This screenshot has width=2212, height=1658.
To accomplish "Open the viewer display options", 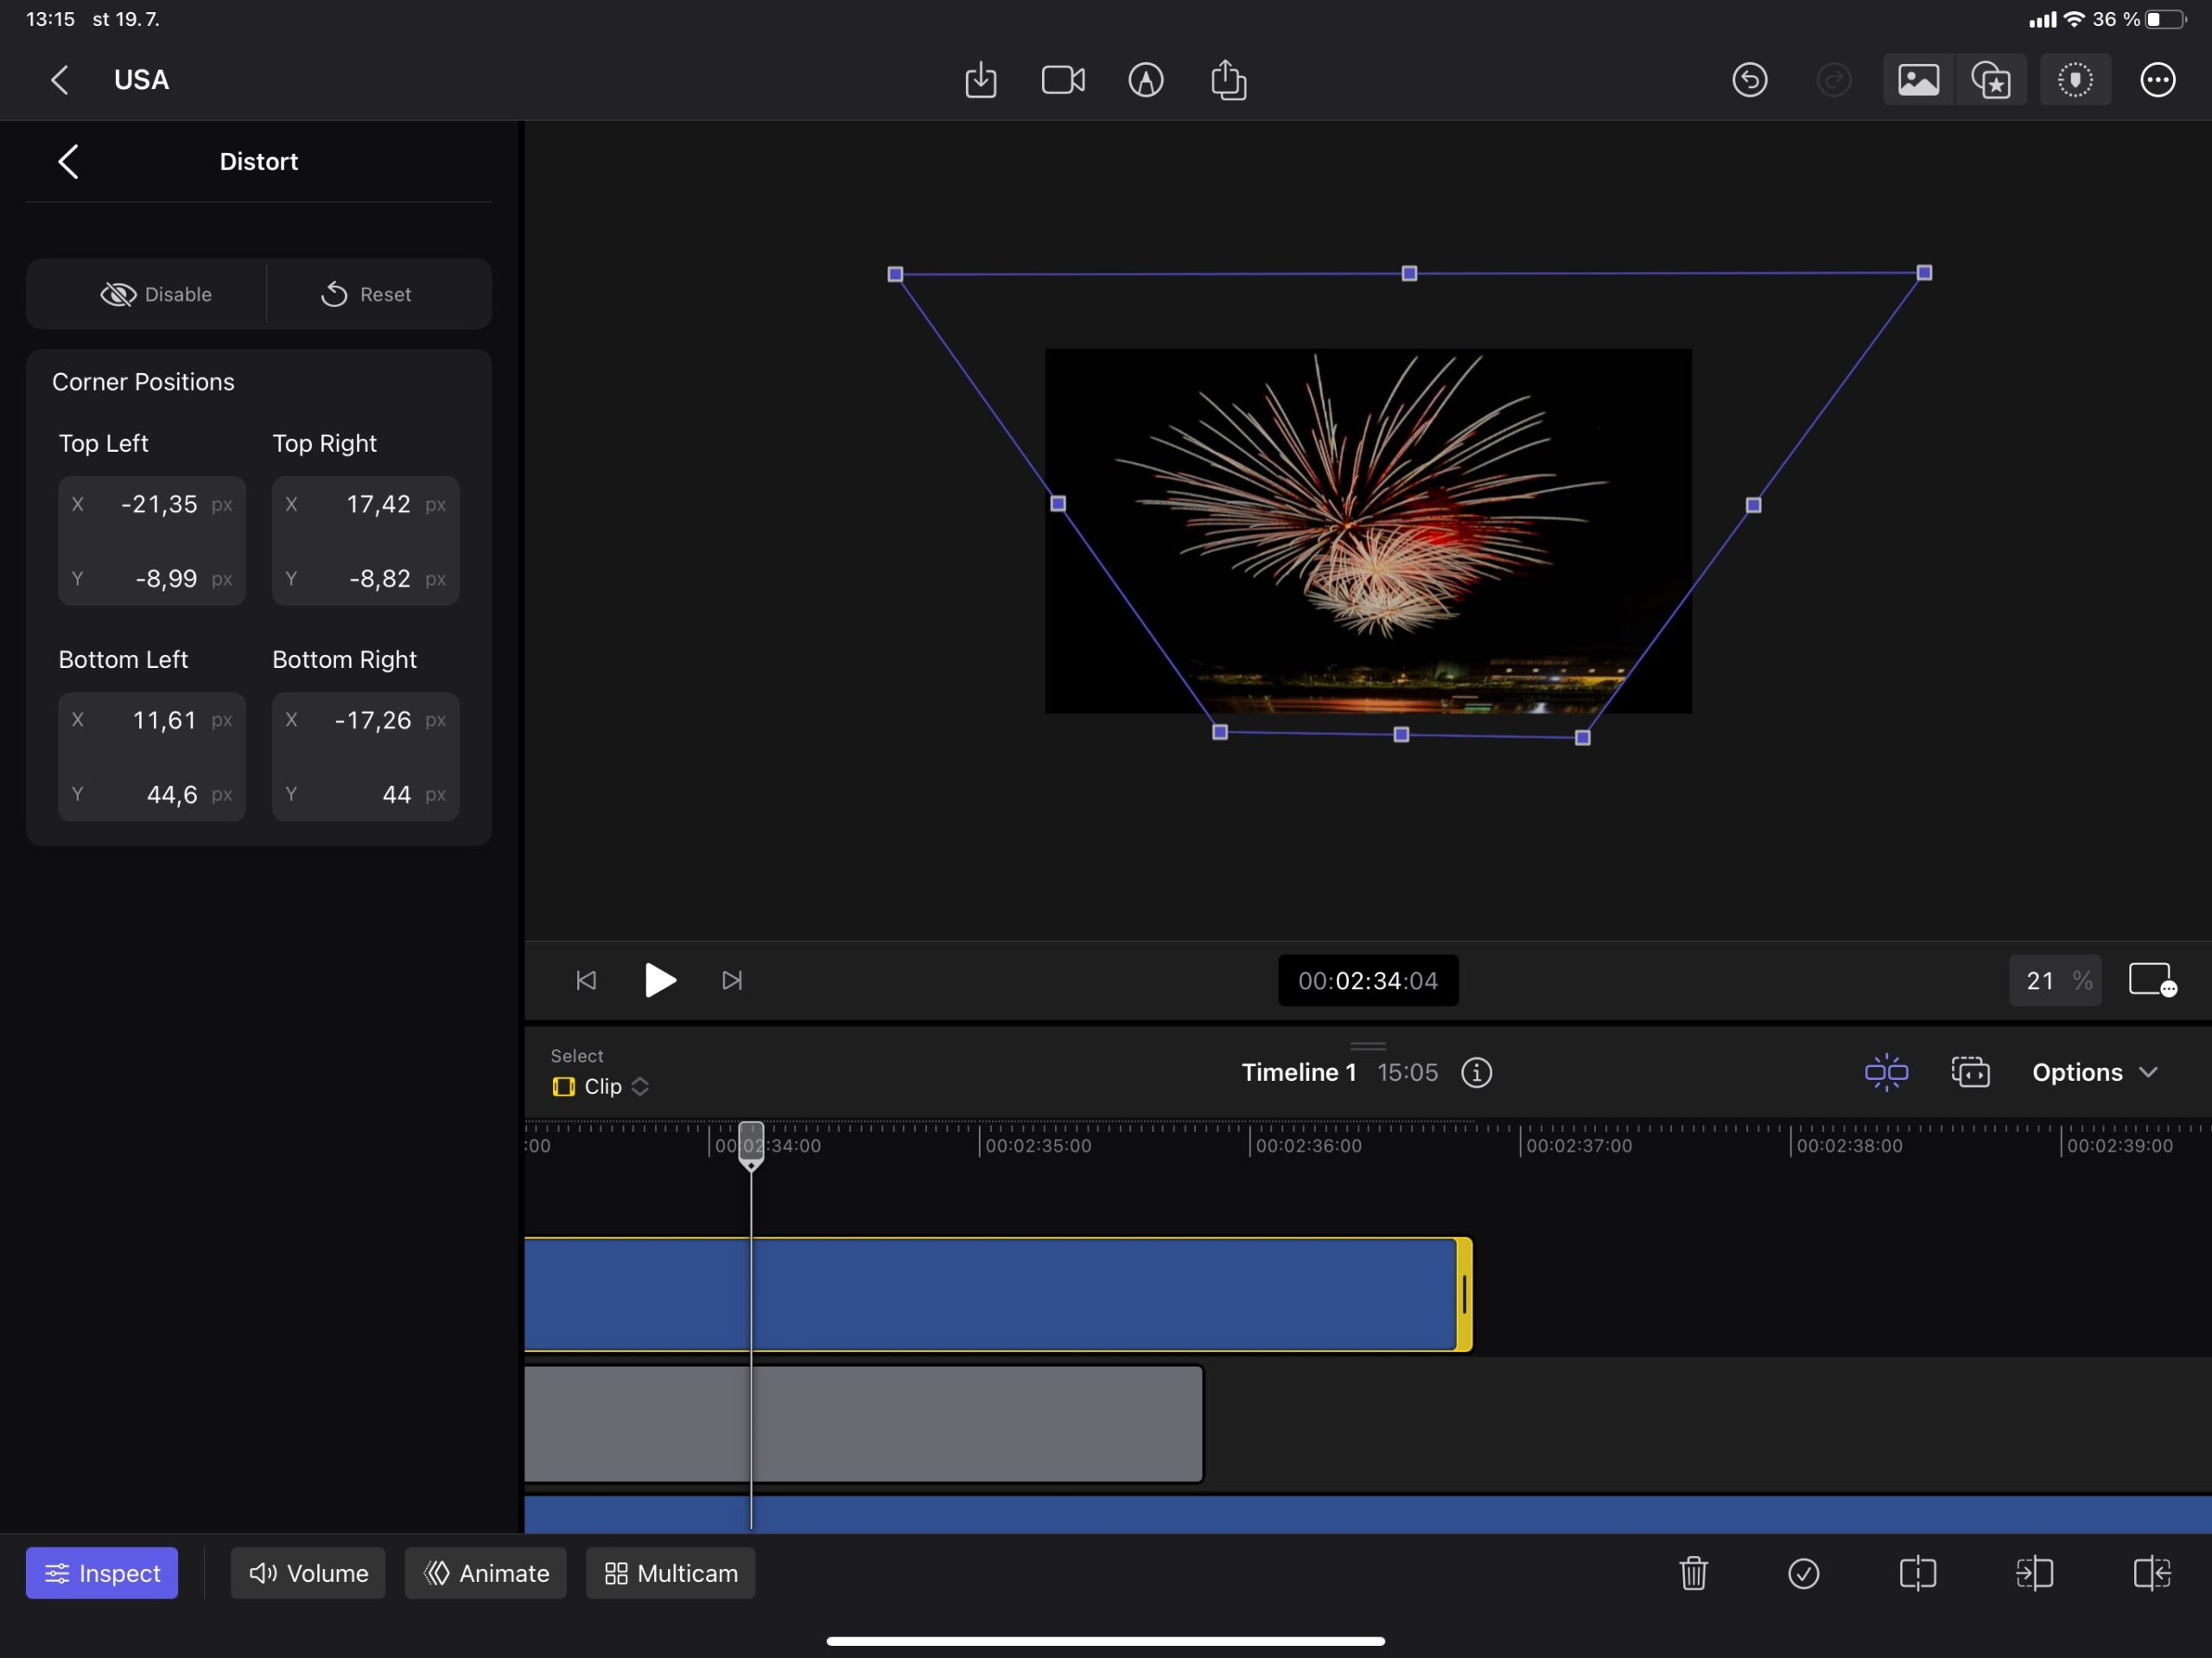I will coord(2152,980).
